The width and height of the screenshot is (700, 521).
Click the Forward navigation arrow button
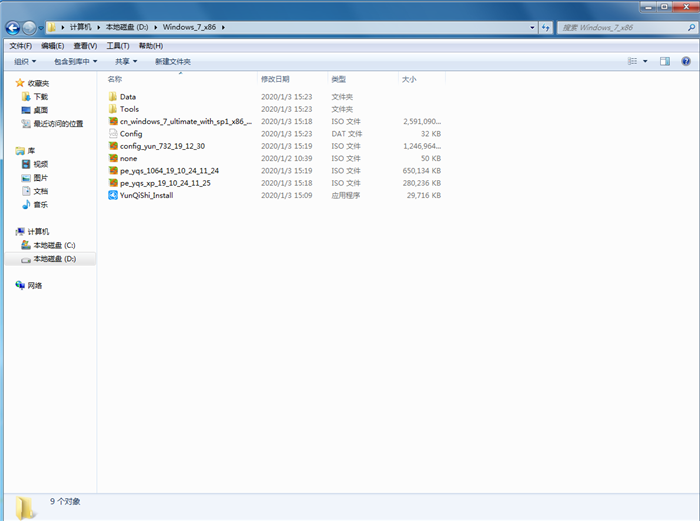pos(29,28)
